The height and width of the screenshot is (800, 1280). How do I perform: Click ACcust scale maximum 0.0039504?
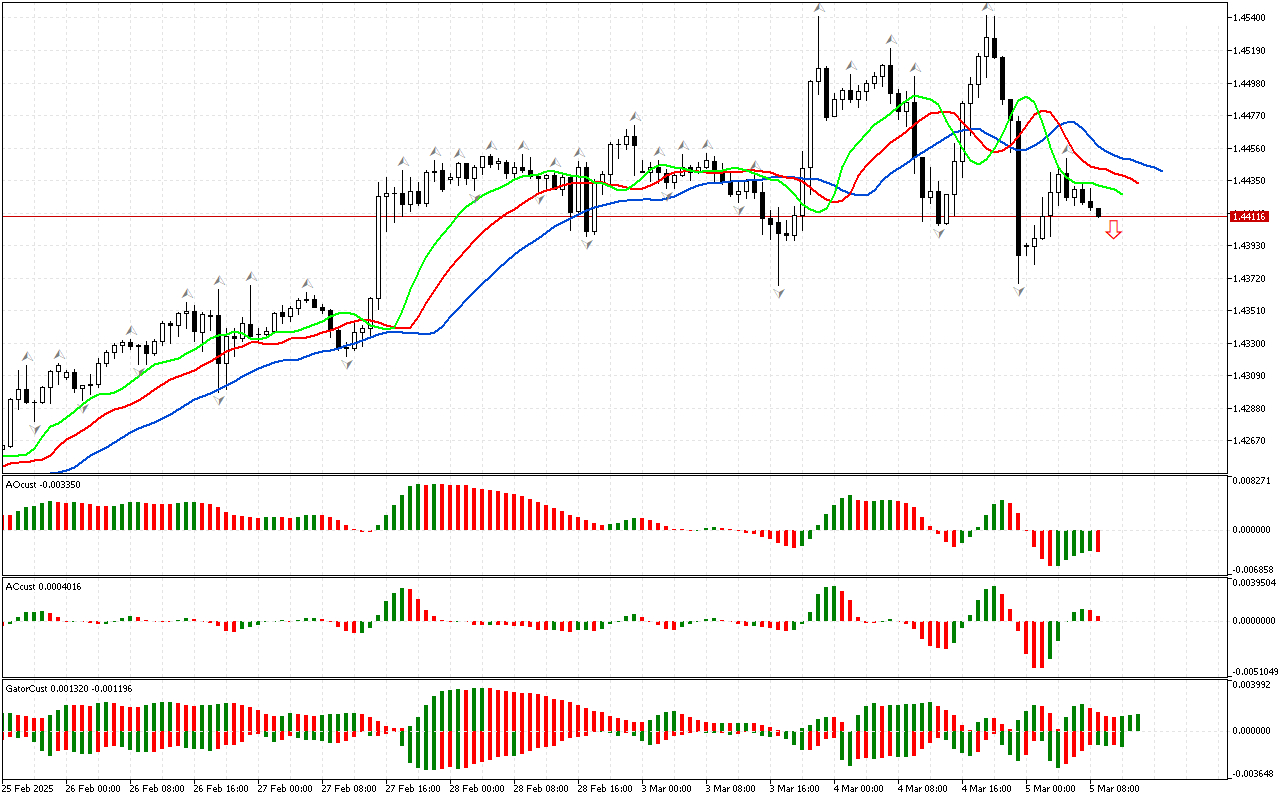pyautogui.click(x=1253, y=582)
